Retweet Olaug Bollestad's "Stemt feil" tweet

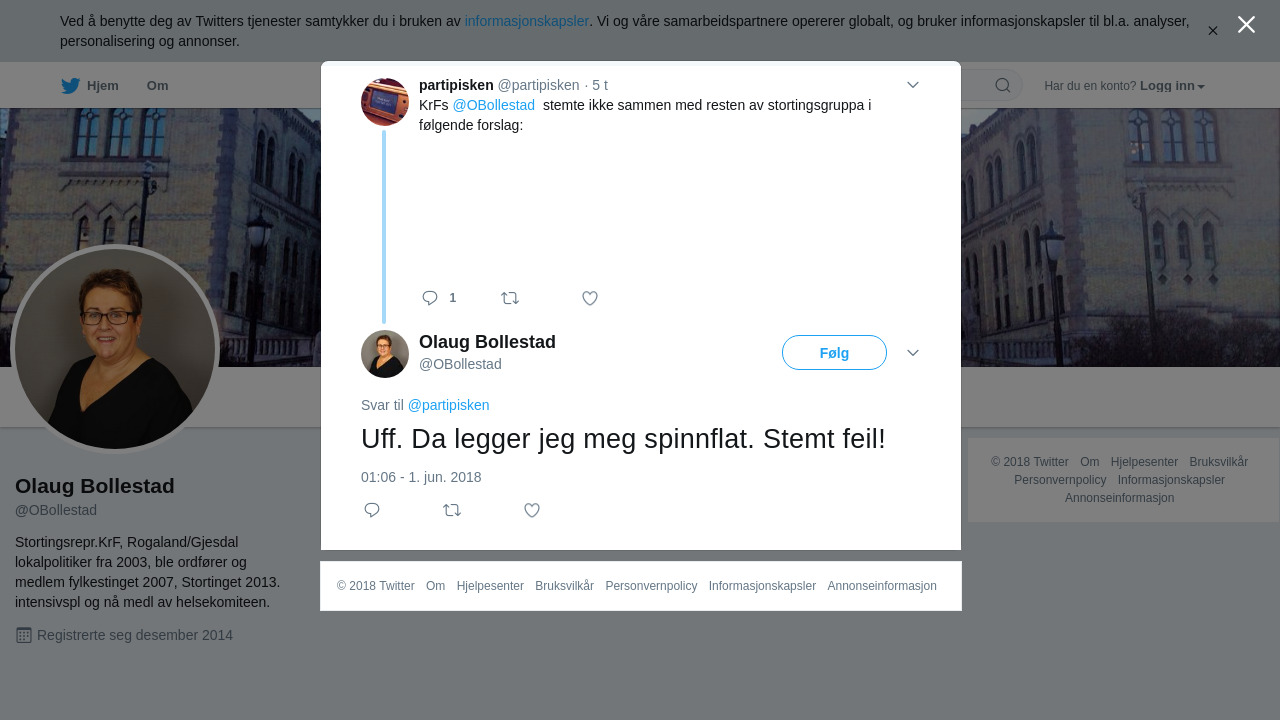pyautogui.click(x=452, y=510)
